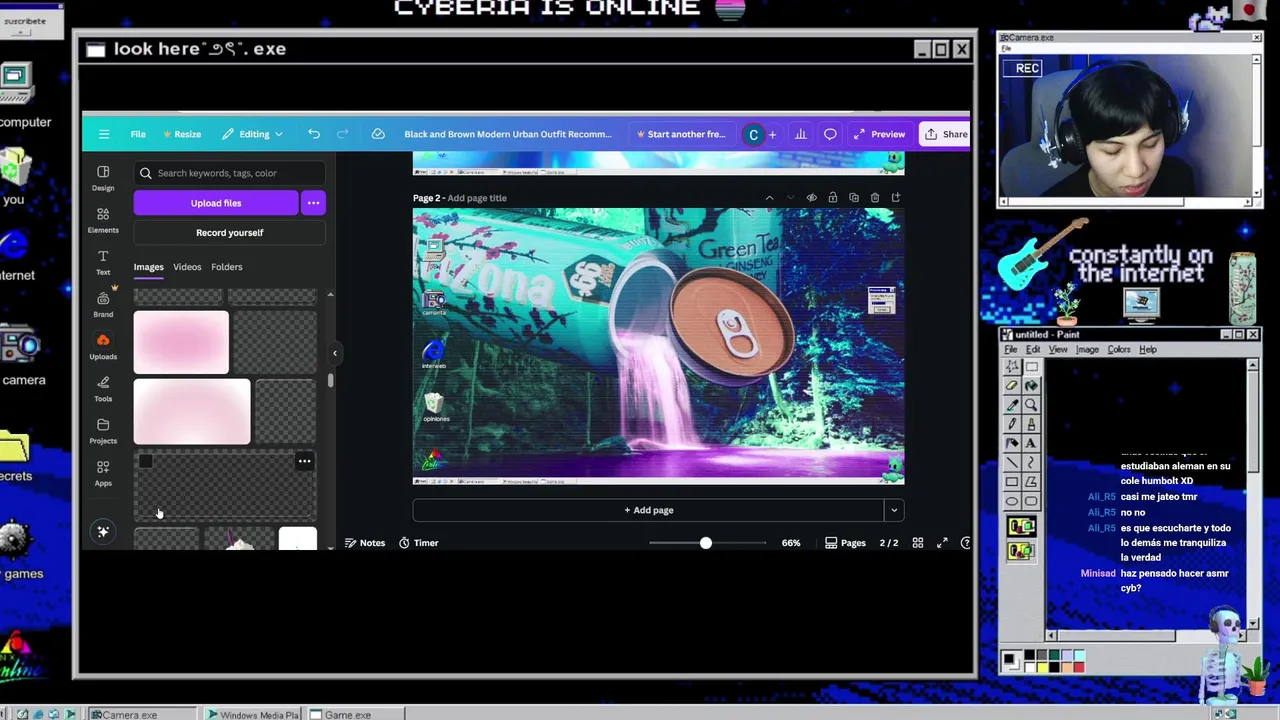This screenshot has height=720, width=1280.
Task: Click the user avatar C
Action: coord(753,134)
